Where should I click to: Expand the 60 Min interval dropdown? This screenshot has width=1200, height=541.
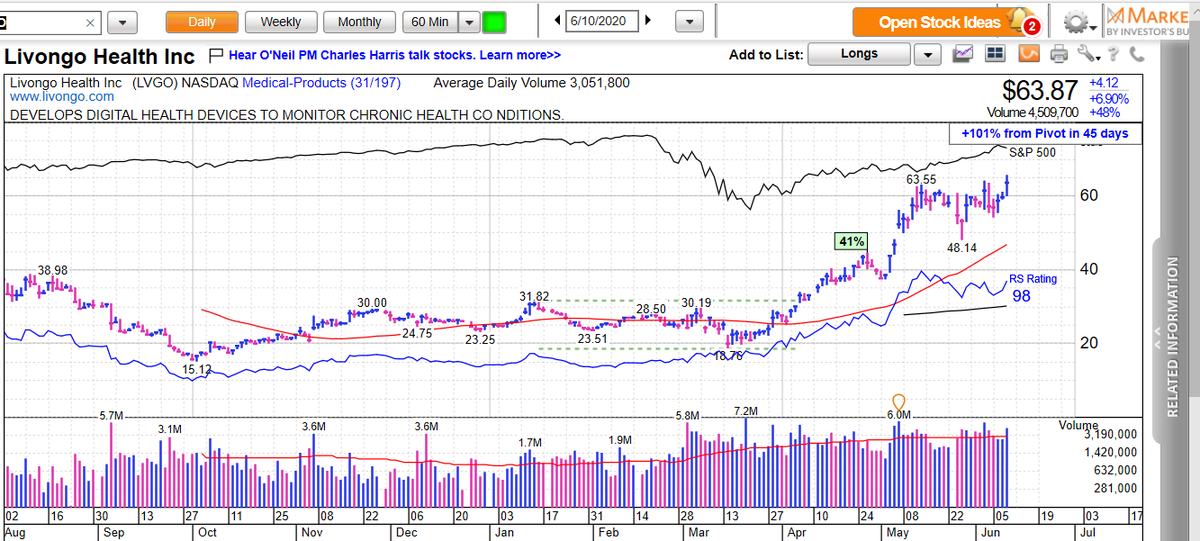pyautogui.click(x=468, y=22)
